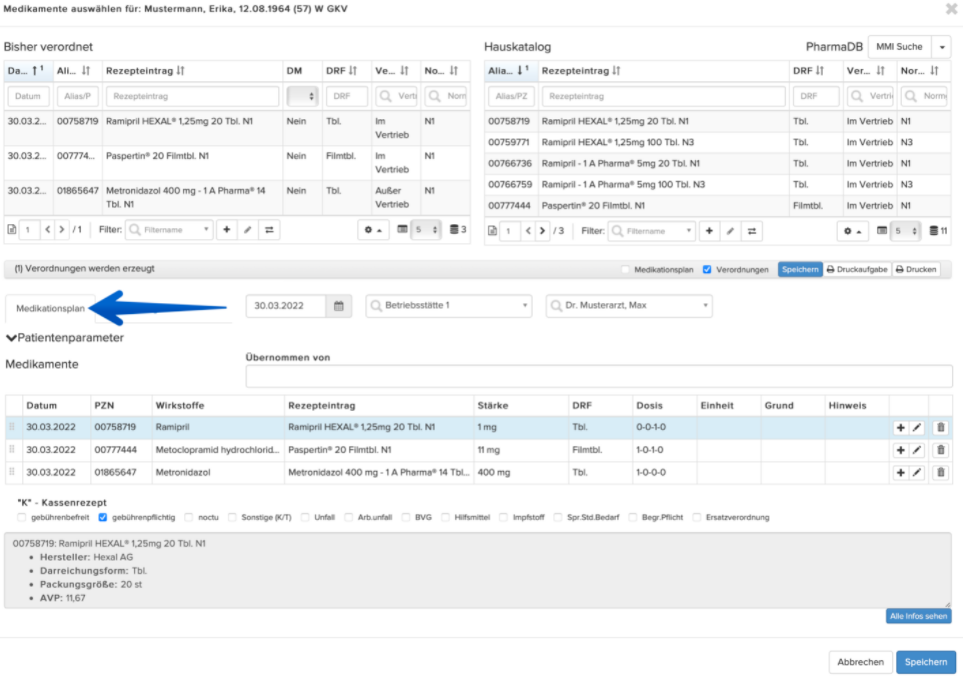The height and width of the screenshot is (677, 963).
Task: Add a filter in Bisher verordnet
Action: click(x=227, y=230)
